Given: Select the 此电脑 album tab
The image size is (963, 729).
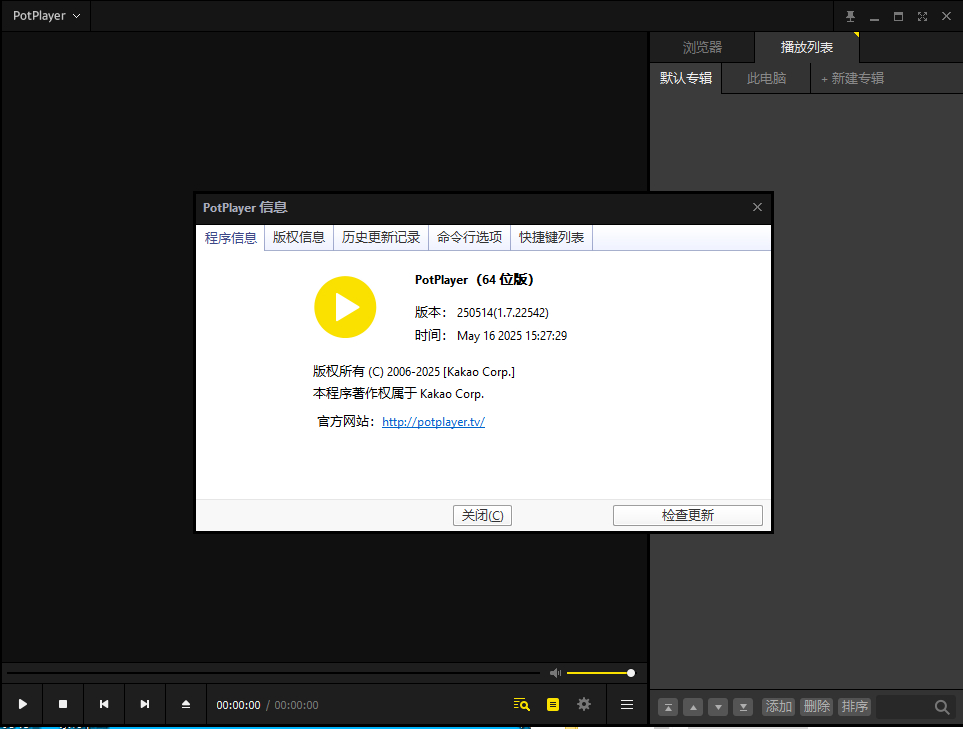Looking at the screenshot, I should [x=766, y=78].
